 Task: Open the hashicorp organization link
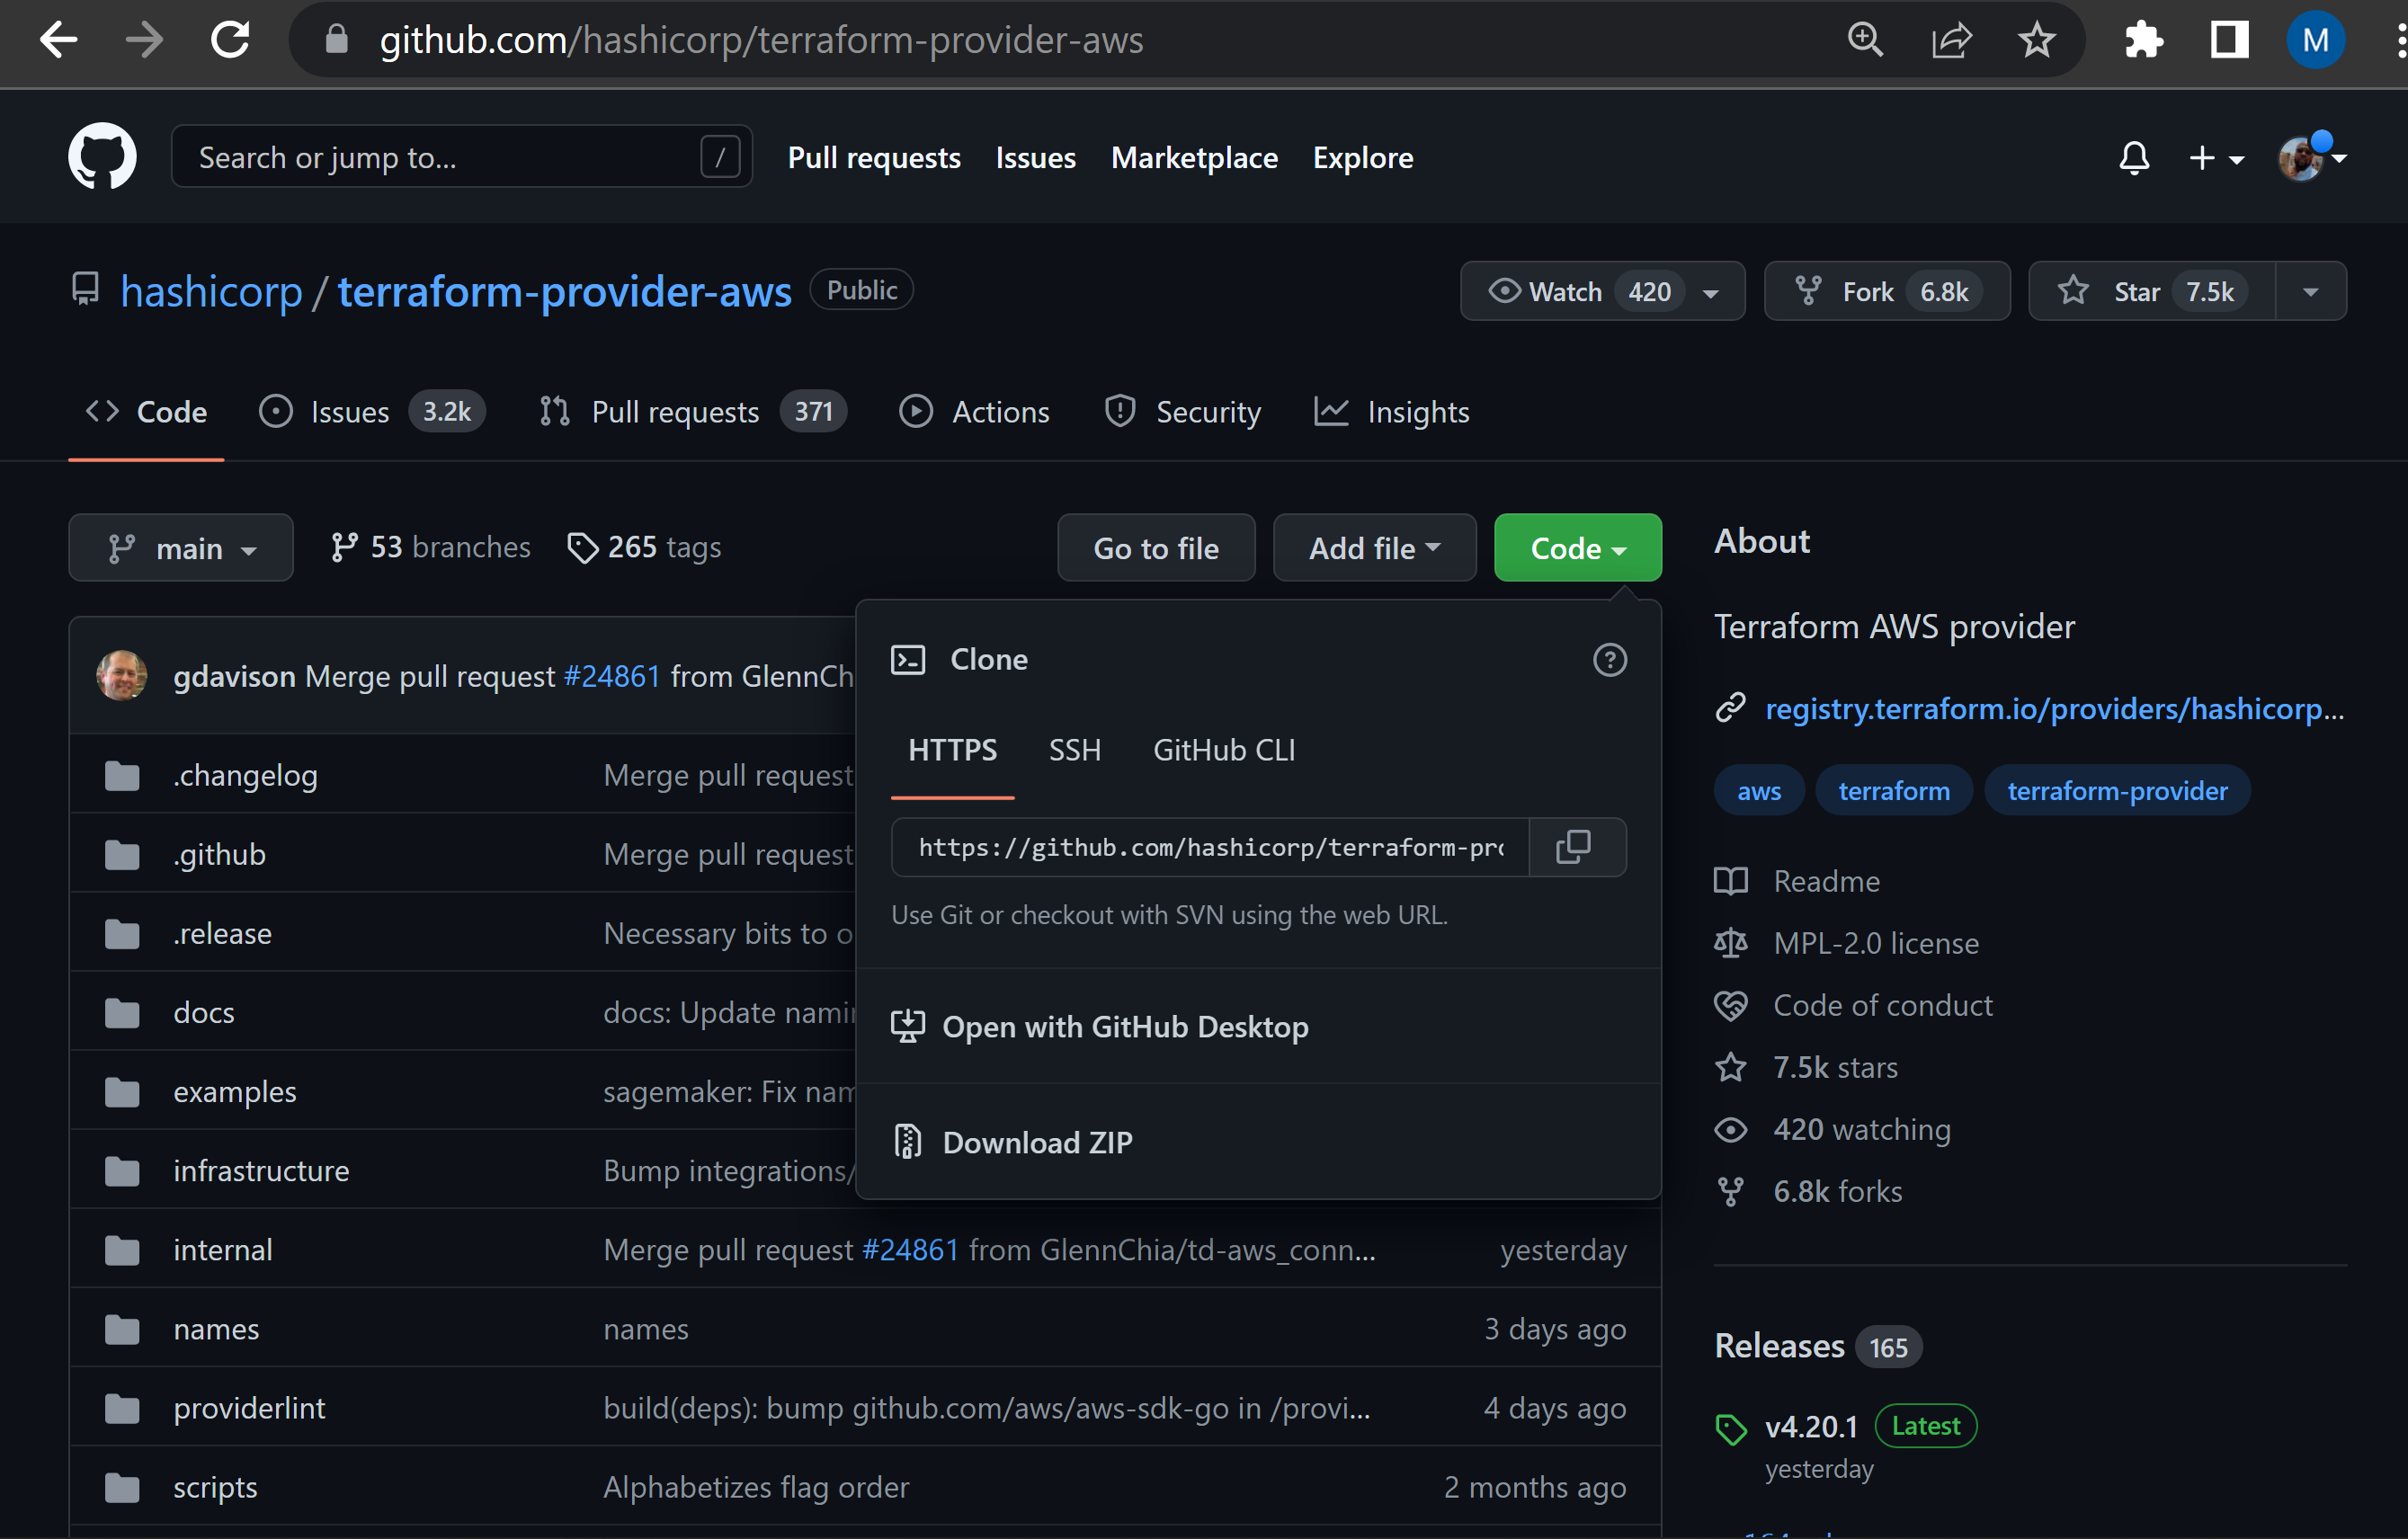(211, 291)
